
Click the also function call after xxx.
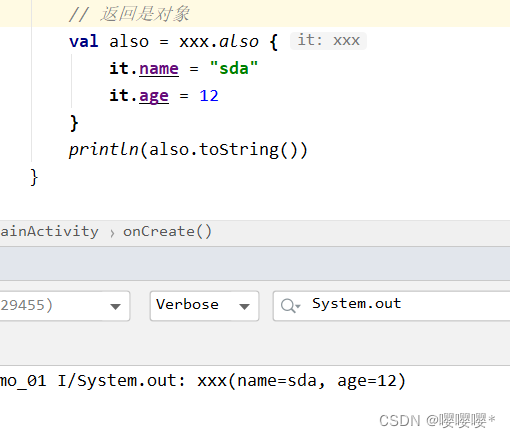coord(239,42)
